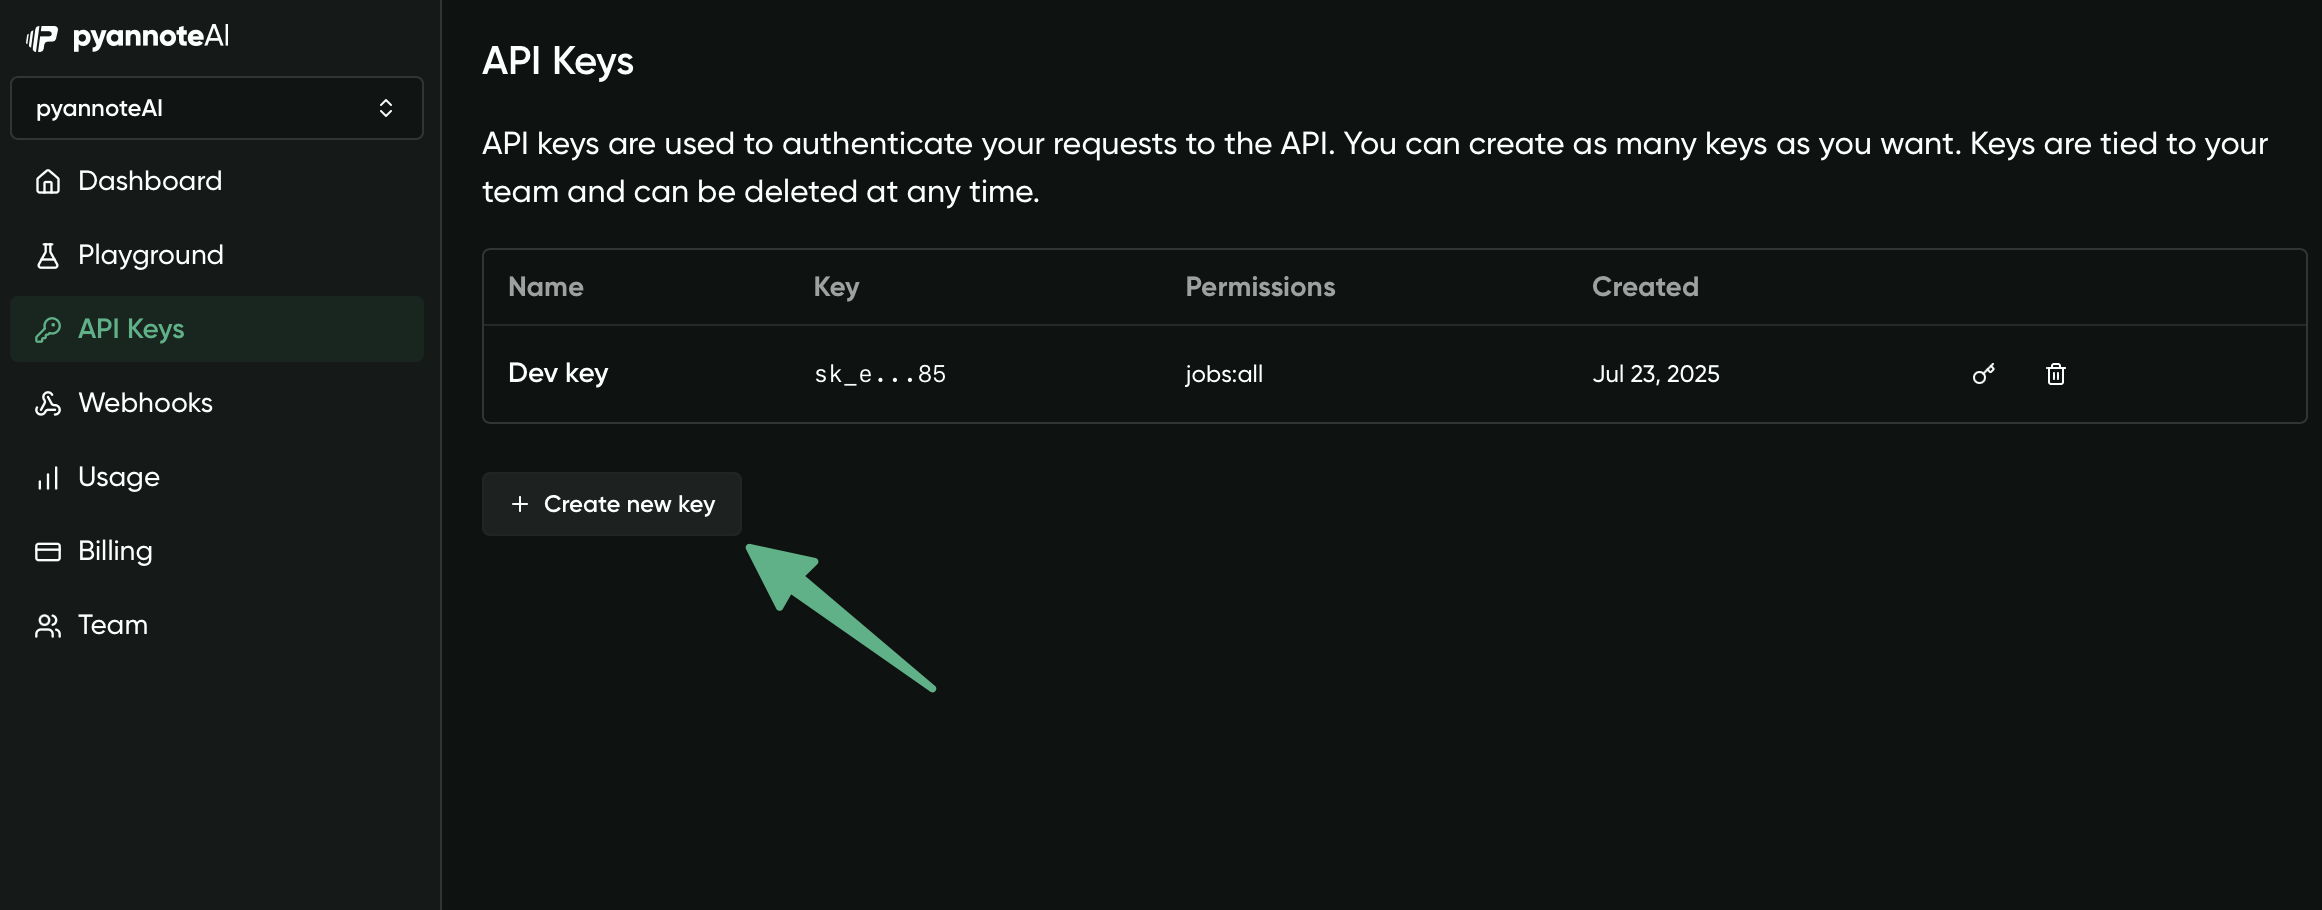2322x910 pixels.
Task: Select the Usage bar-chart icon
Action: click(47, 477)
